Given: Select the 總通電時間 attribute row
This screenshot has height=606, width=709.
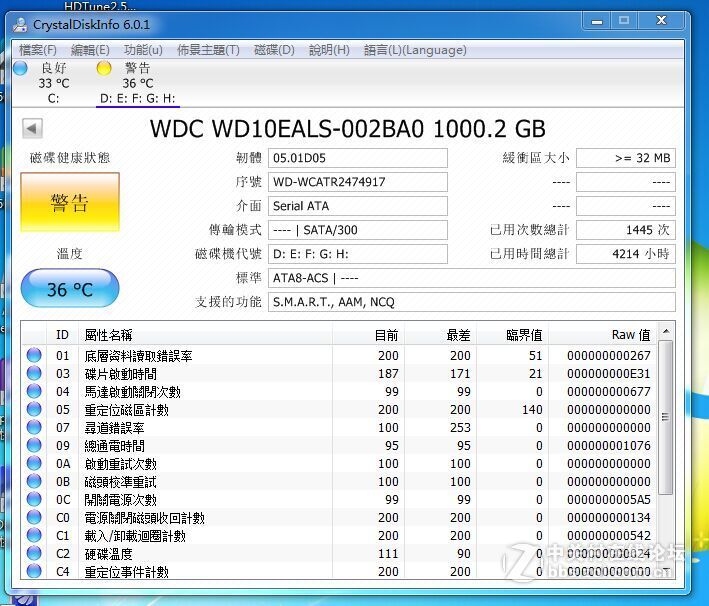Looking at the screenshot, I should [x=339, y=445].
